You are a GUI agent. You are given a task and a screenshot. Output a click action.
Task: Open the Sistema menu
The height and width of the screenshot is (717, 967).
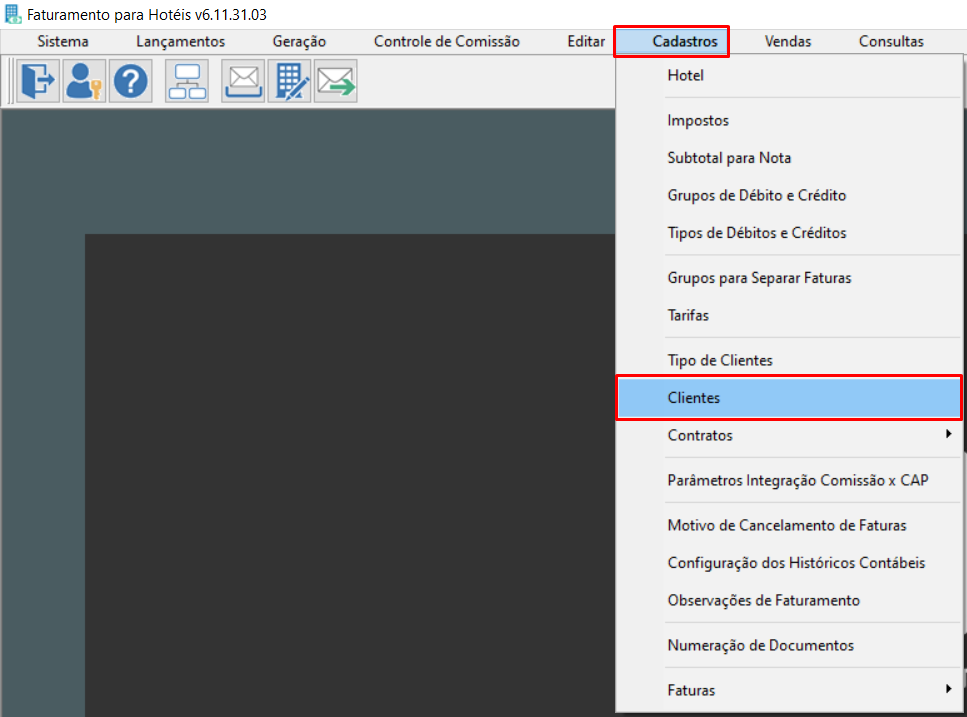click(x=63, y=41)
